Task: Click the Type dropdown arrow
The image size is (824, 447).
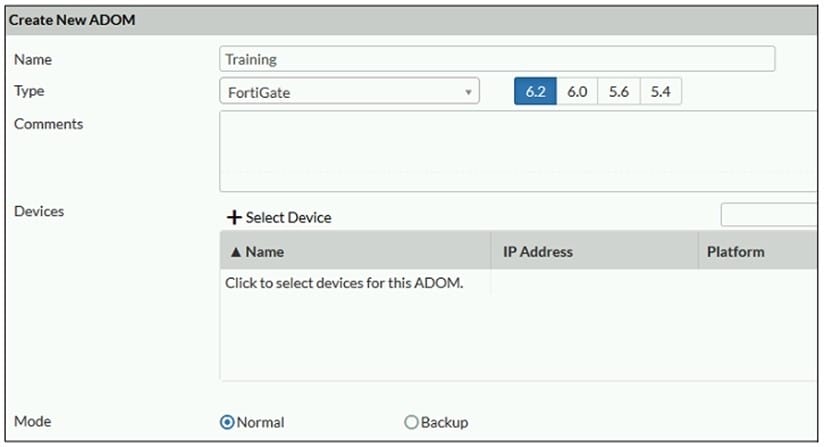Action: [x=468, y=93]
